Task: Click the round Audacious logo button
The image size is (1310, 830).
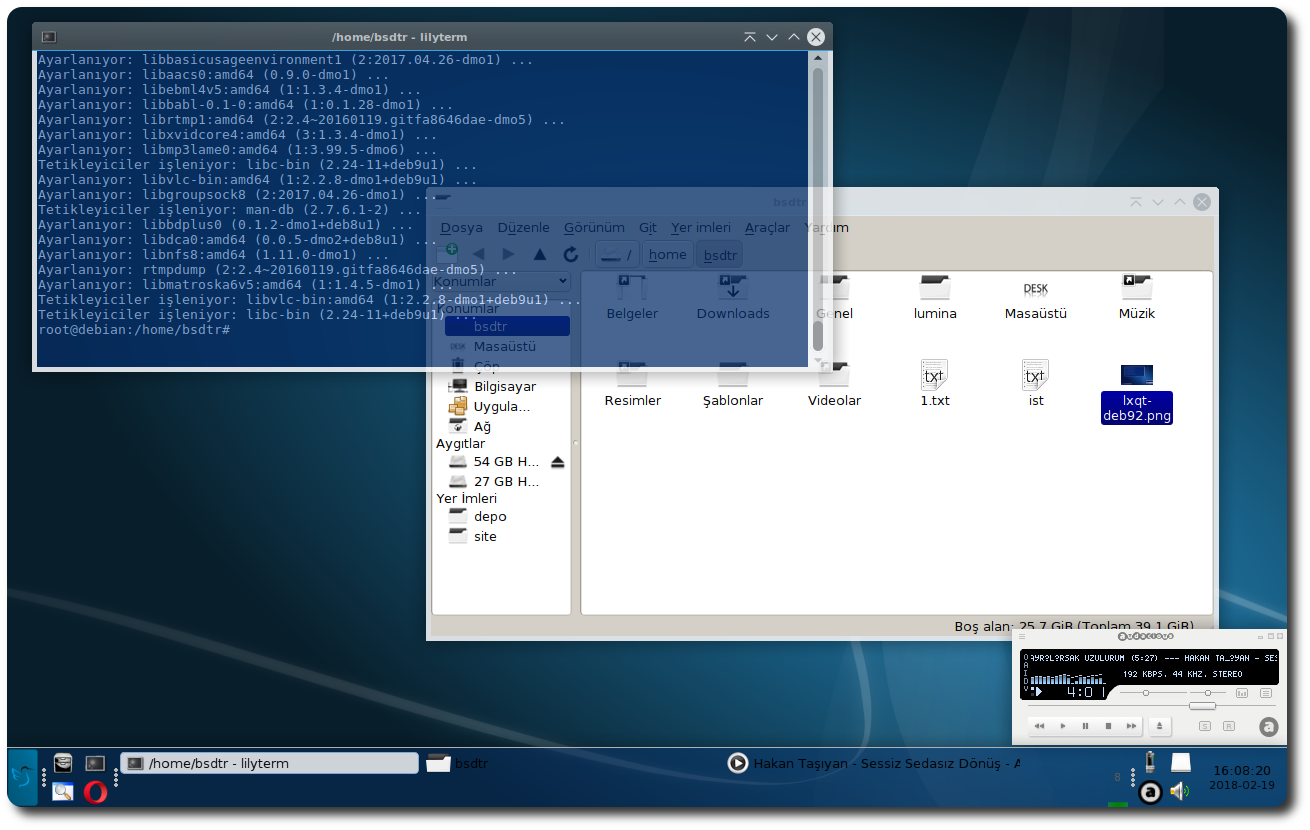Action: [x=1269, y=727]
